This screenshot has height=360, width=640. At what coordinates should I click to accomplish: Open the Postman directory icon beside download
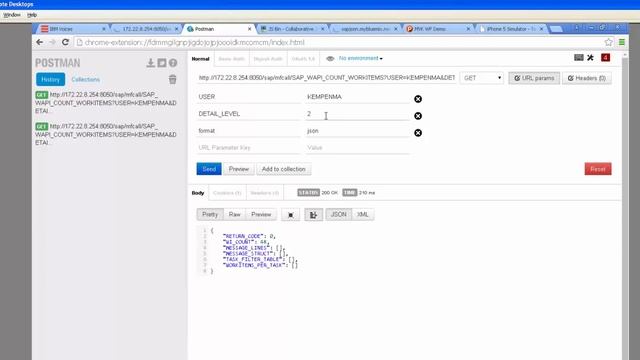[x=162, y=63]
